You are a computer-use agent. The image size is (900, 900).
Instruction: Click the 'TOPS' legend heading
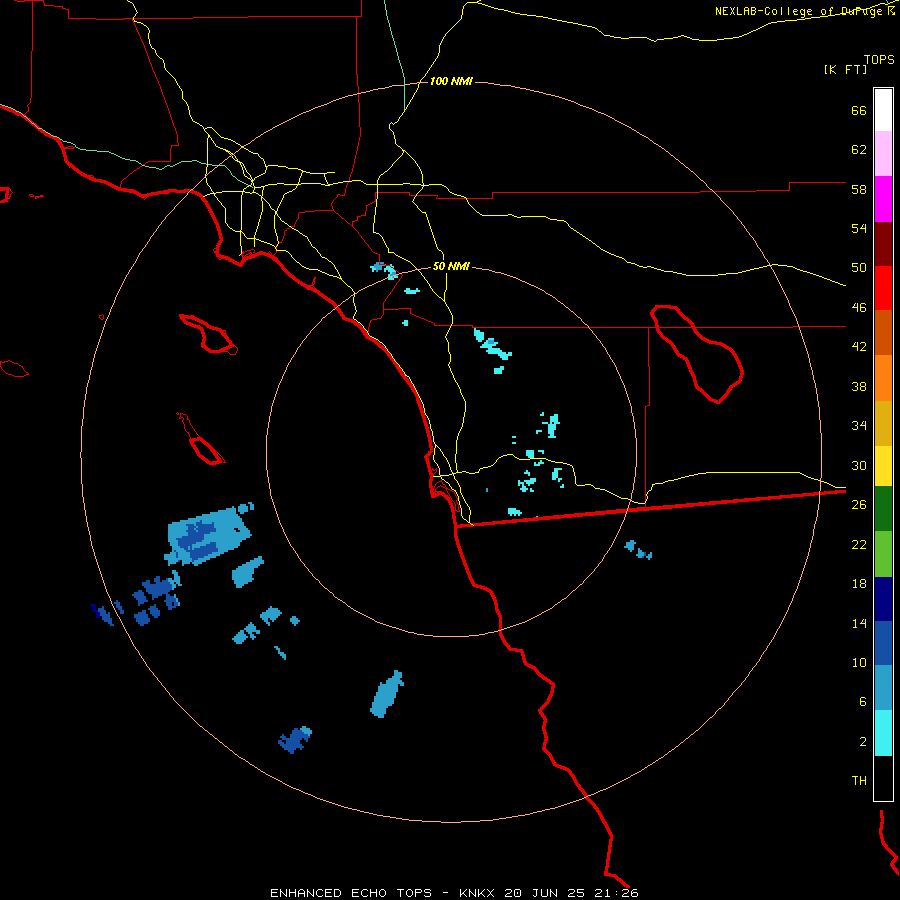(x=879, y=60)
